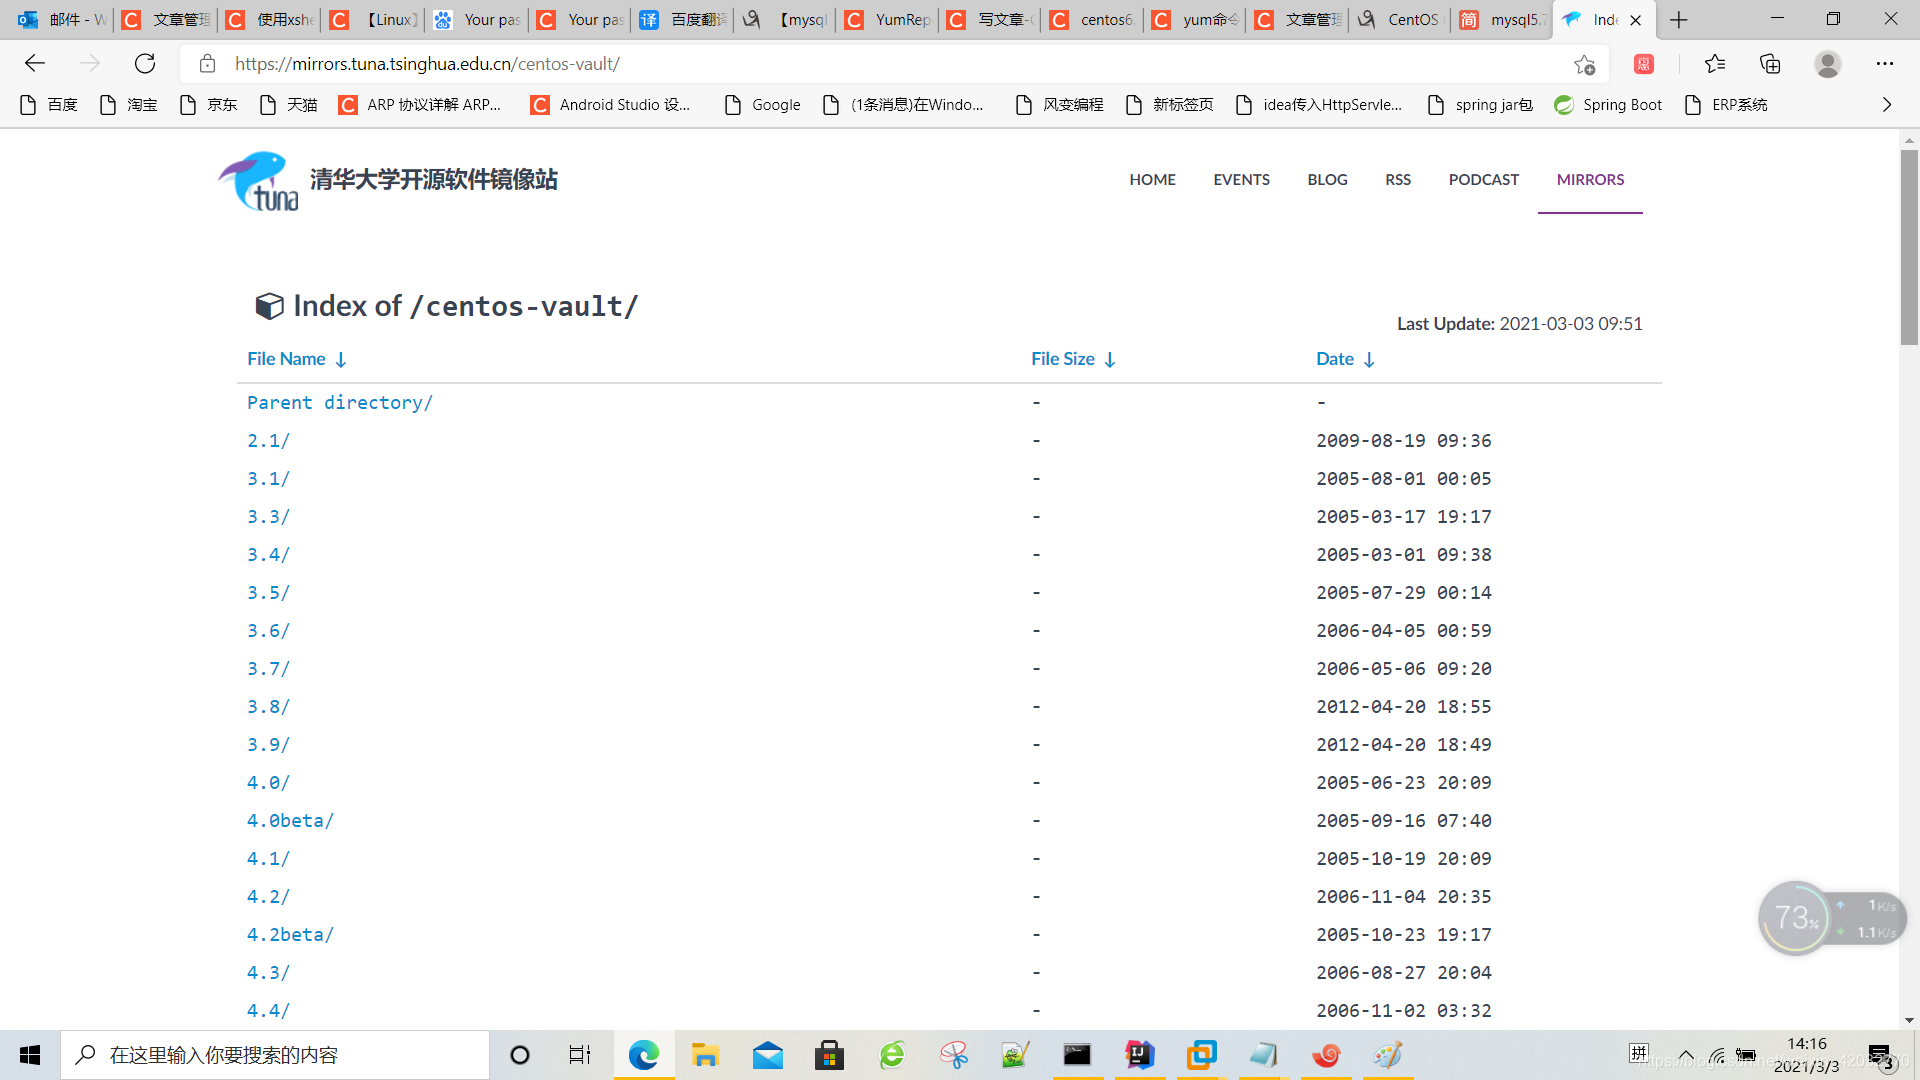Open the 4.0beta/ directory link

tap(290, 820)
